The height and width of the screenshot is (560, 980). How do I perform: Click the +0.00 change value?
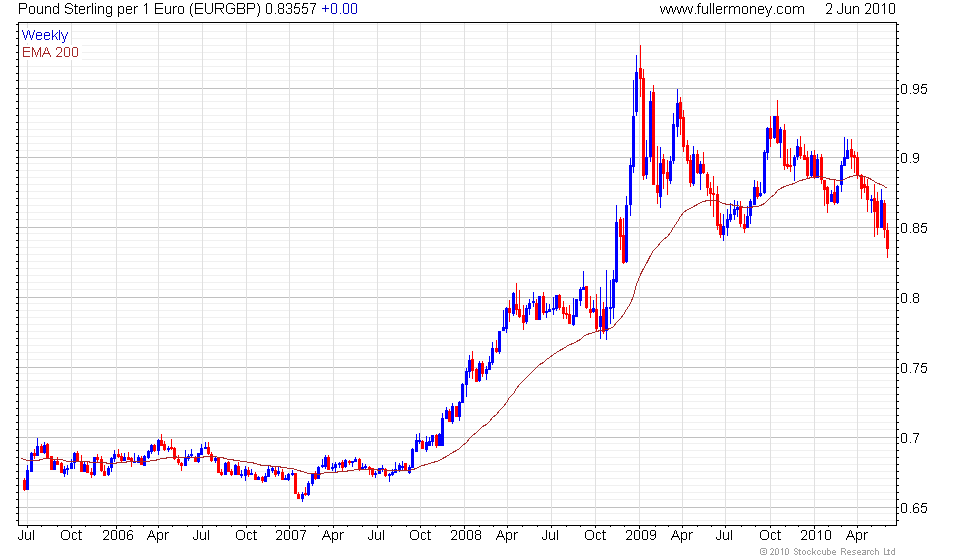(339, 9)
